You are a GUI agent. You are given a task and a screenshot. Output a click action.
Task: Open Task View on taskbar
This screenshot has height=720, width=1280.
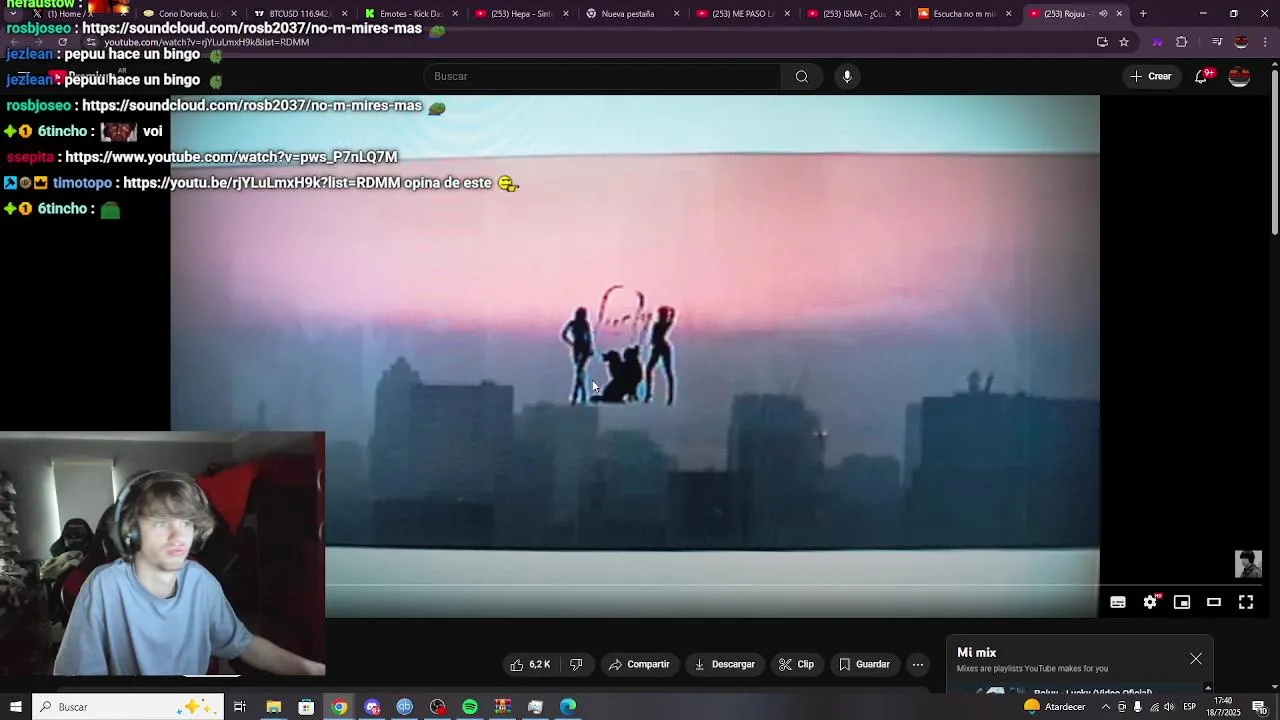[x=240, y=707]
